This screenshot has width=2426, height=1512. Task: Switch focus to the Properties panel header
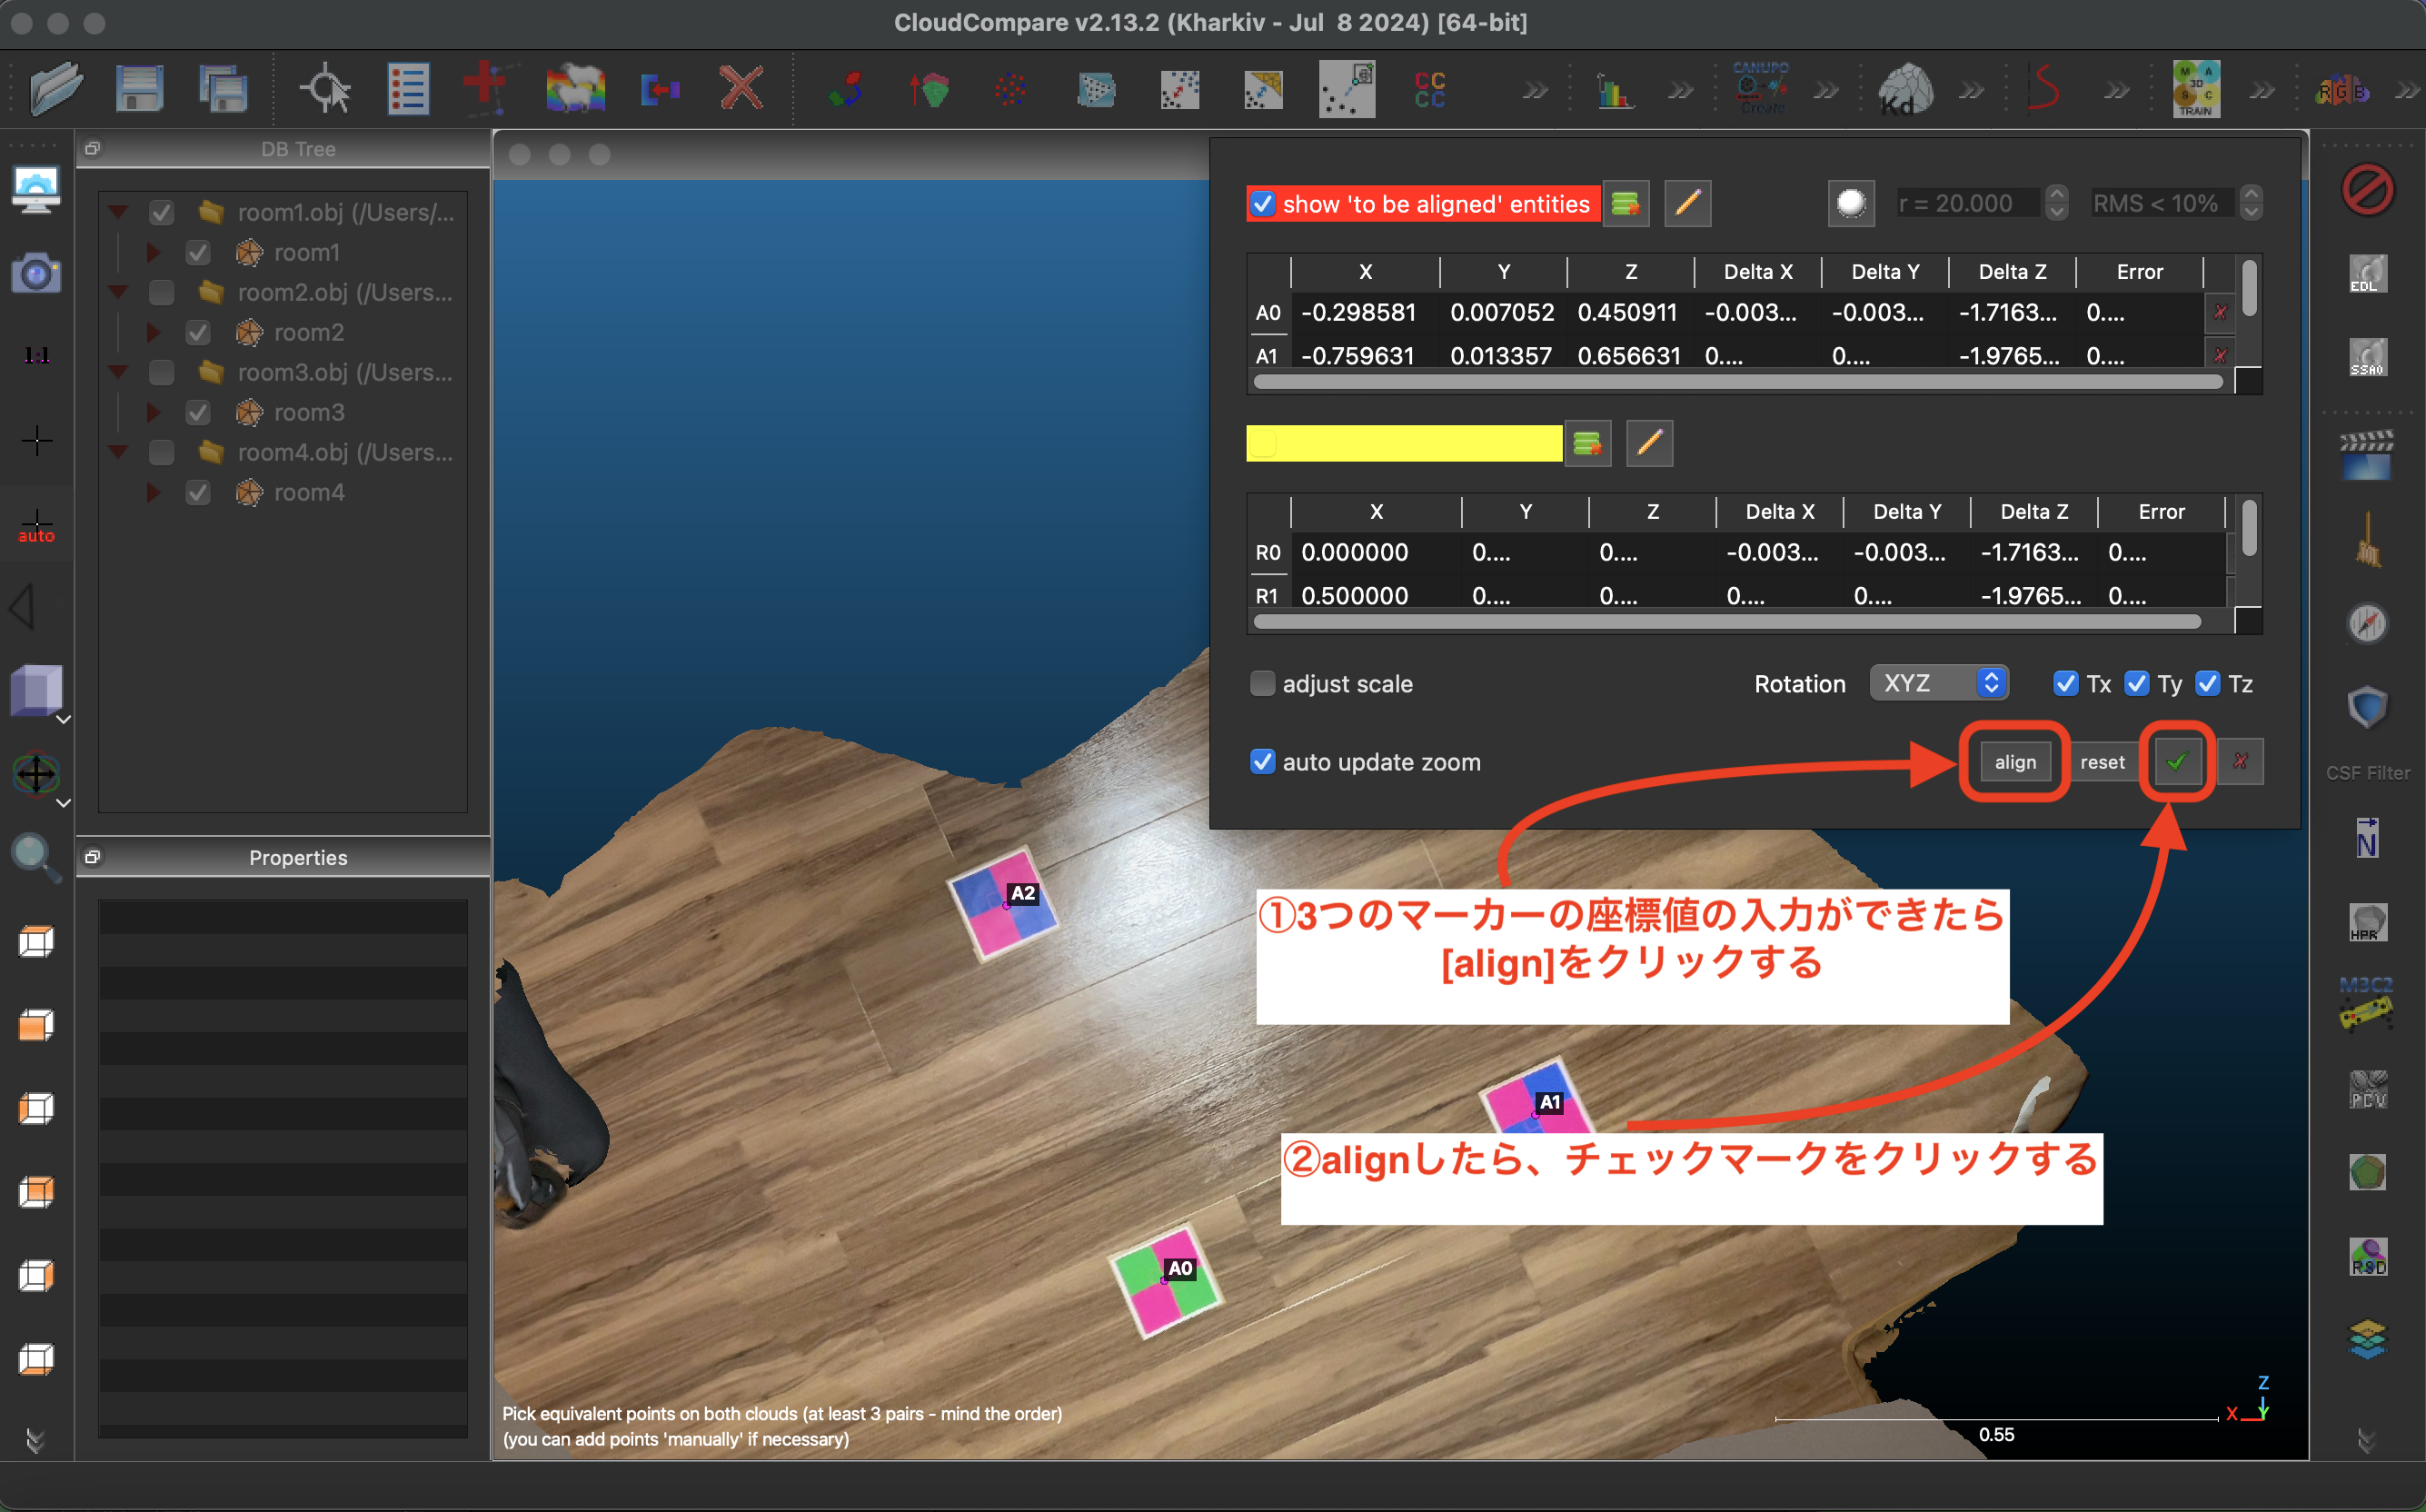(297, 857)
